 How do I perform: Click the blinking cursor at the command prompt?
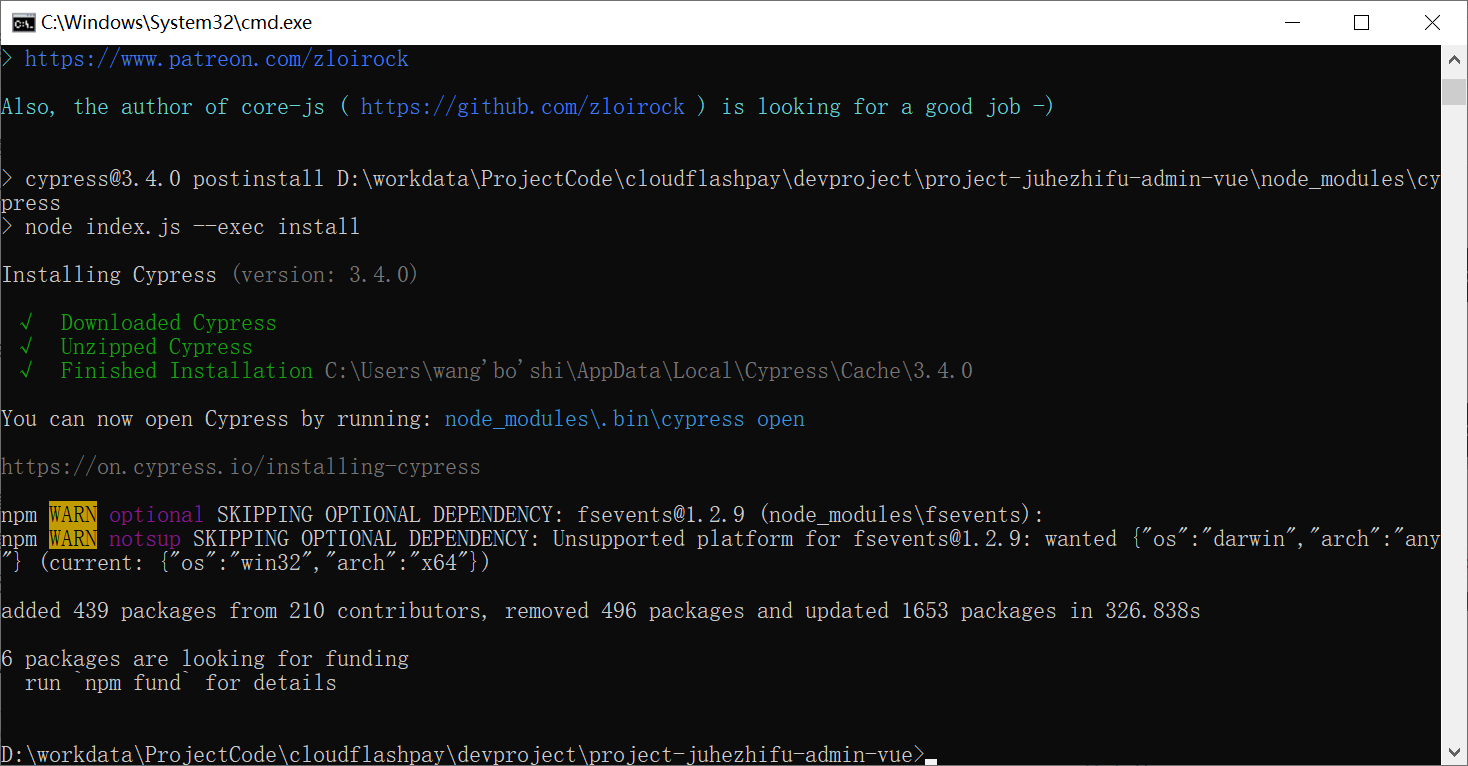tap(931, 760)
